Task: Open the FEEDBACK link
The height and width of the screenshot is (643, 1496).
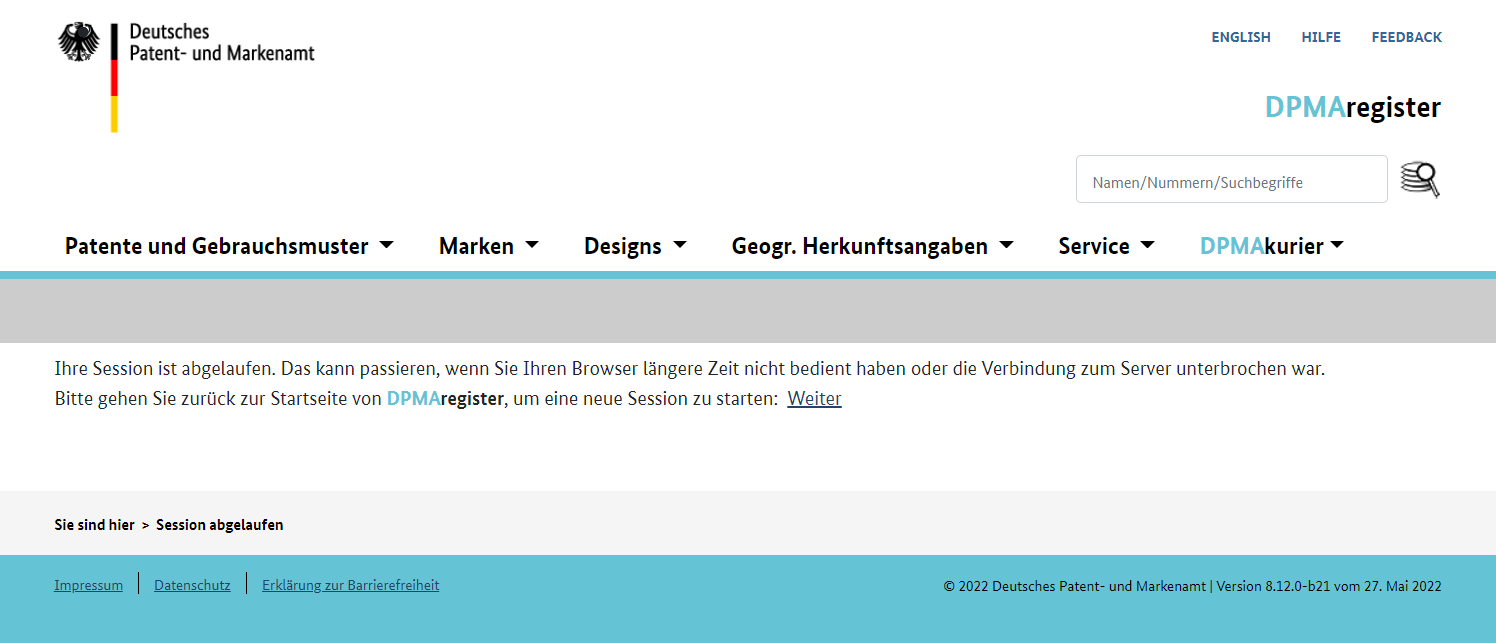Action: point(1407,37)
